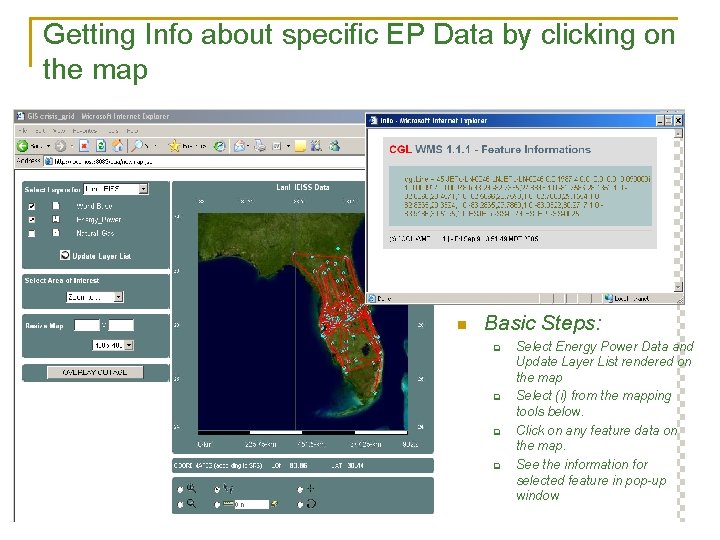Expand the Back button history arrow
Screen dimensions: 720x540
(48, 146)
